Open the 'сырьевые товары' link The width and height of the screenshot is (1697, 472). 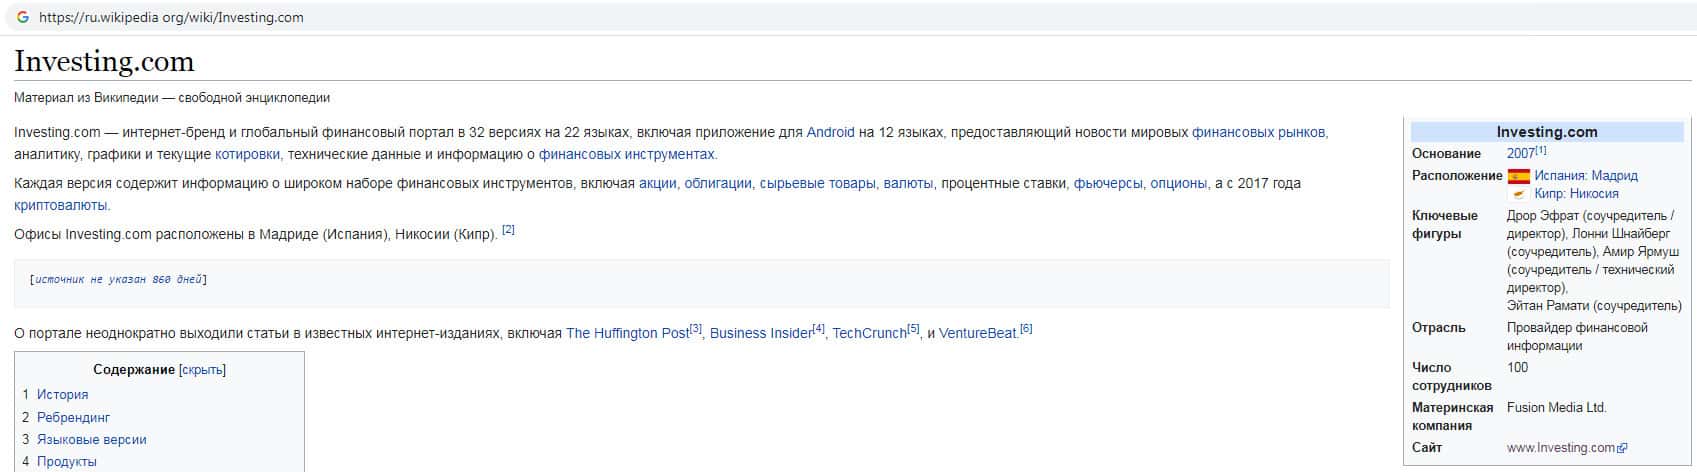click(x=817, y=183)
